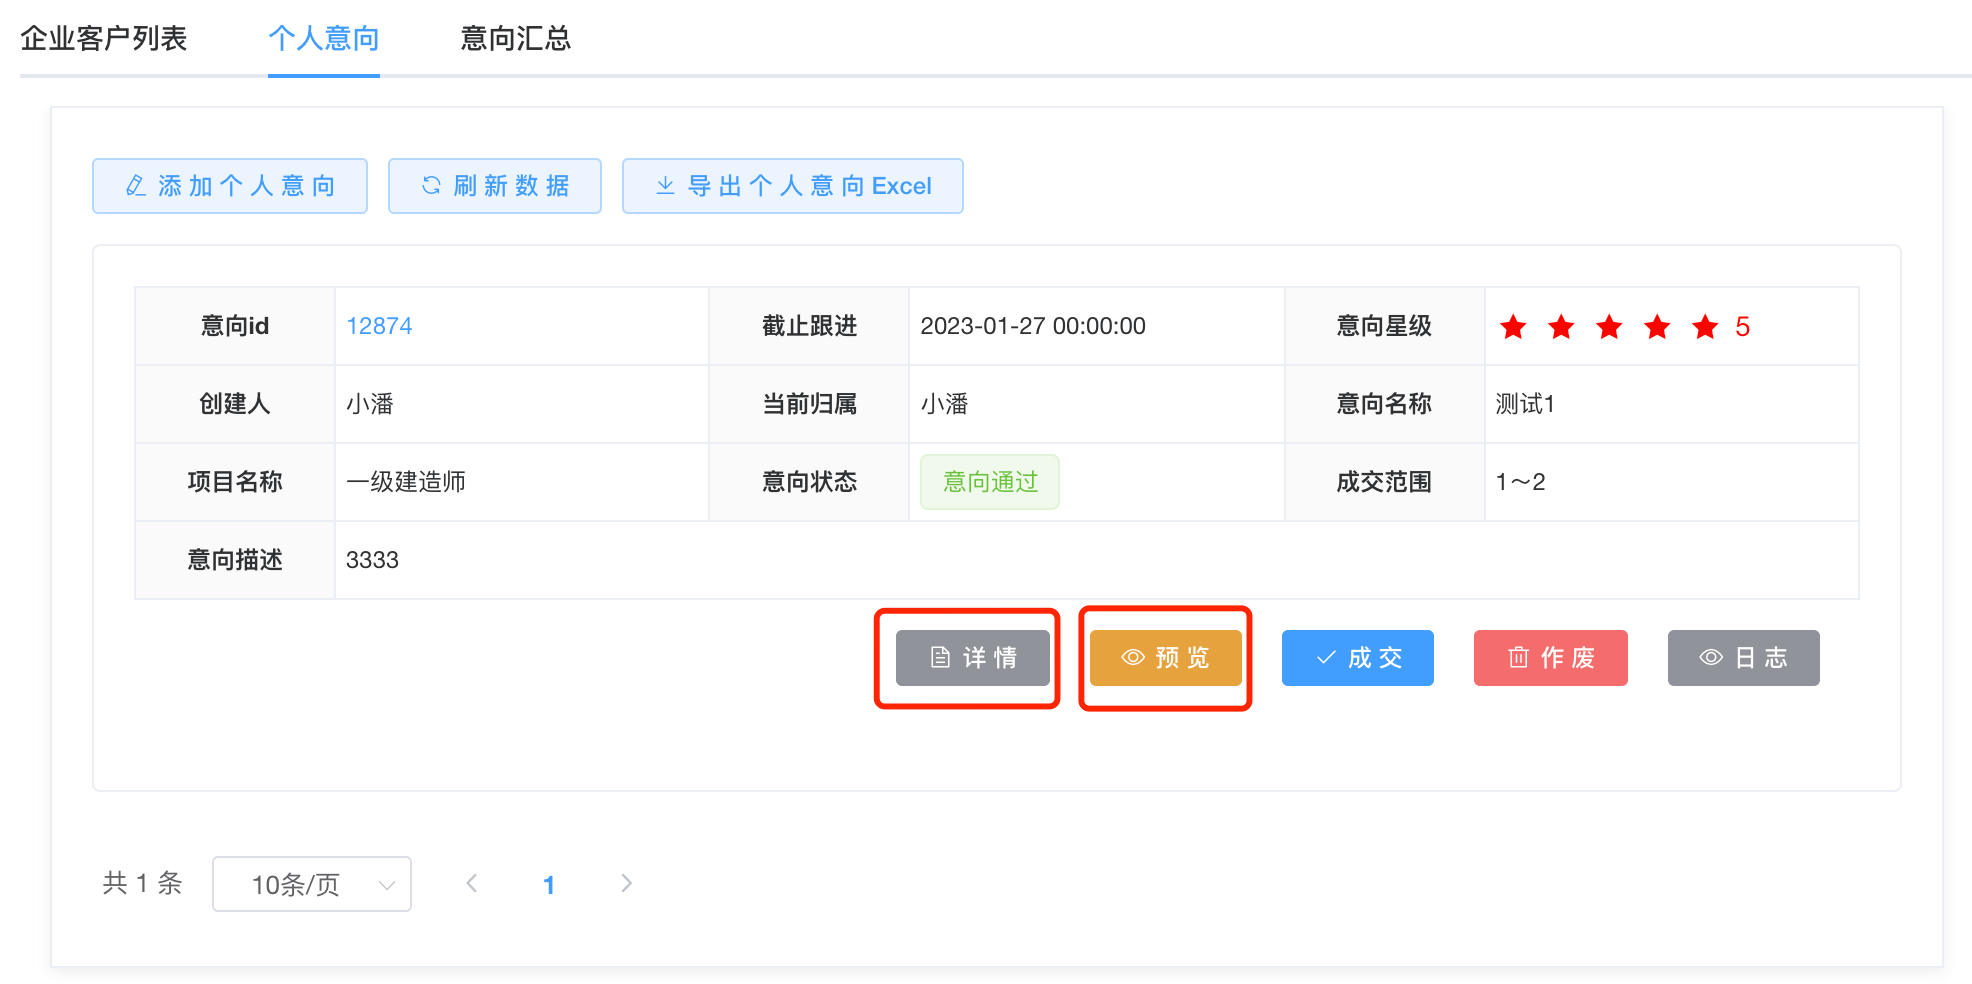This screenshot has height=984, width=1972.
Task: Switch to 企业客户列表 tab
Action: (x=104, y=38)
